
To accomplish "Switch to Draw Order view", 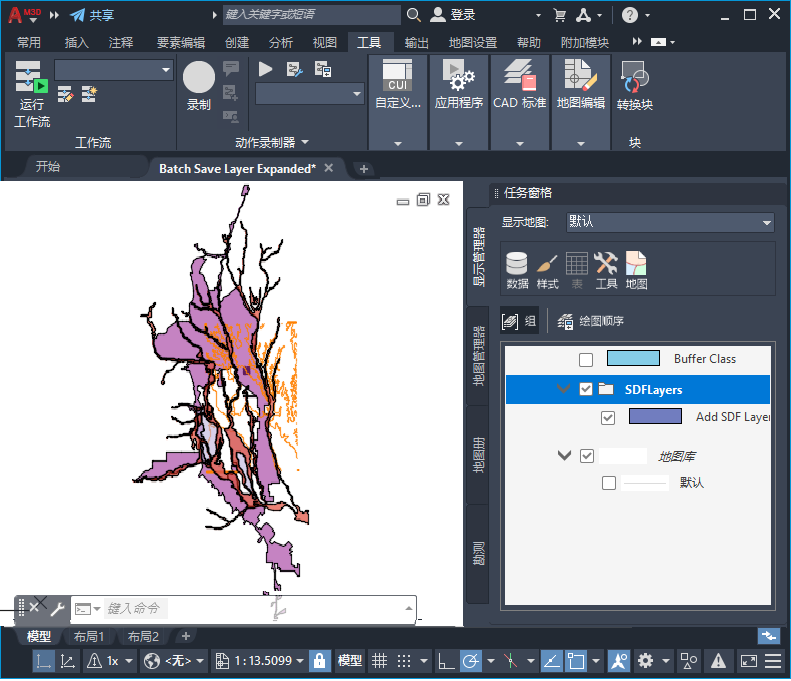I will pyautogui.click(x=590, y=321).
